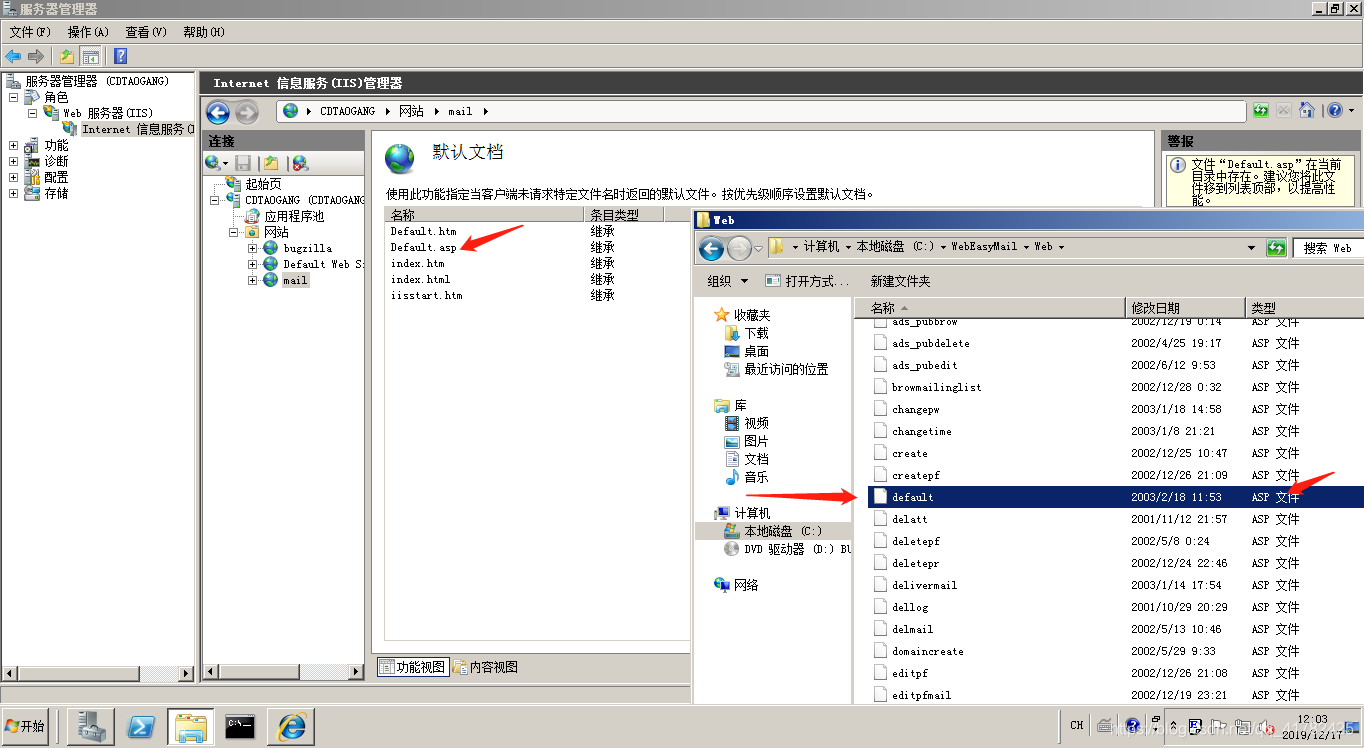Viewport: 1364px width, 748px height.
Task: Expand the 存储 tree node
Action: coord(14,194)
